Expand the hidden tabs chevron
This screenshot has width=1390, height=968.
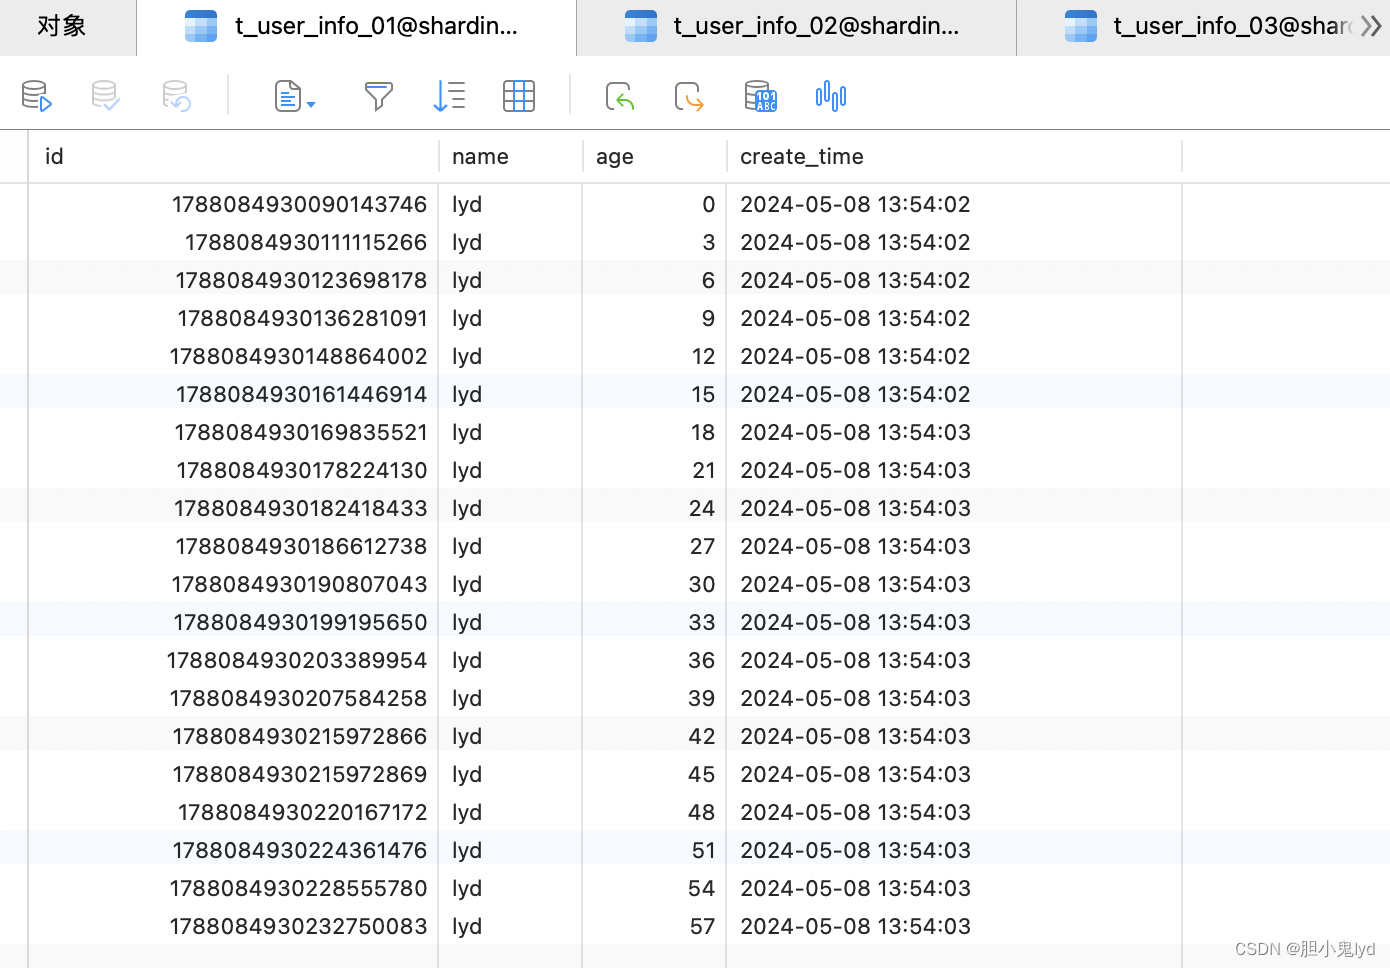1371,26
